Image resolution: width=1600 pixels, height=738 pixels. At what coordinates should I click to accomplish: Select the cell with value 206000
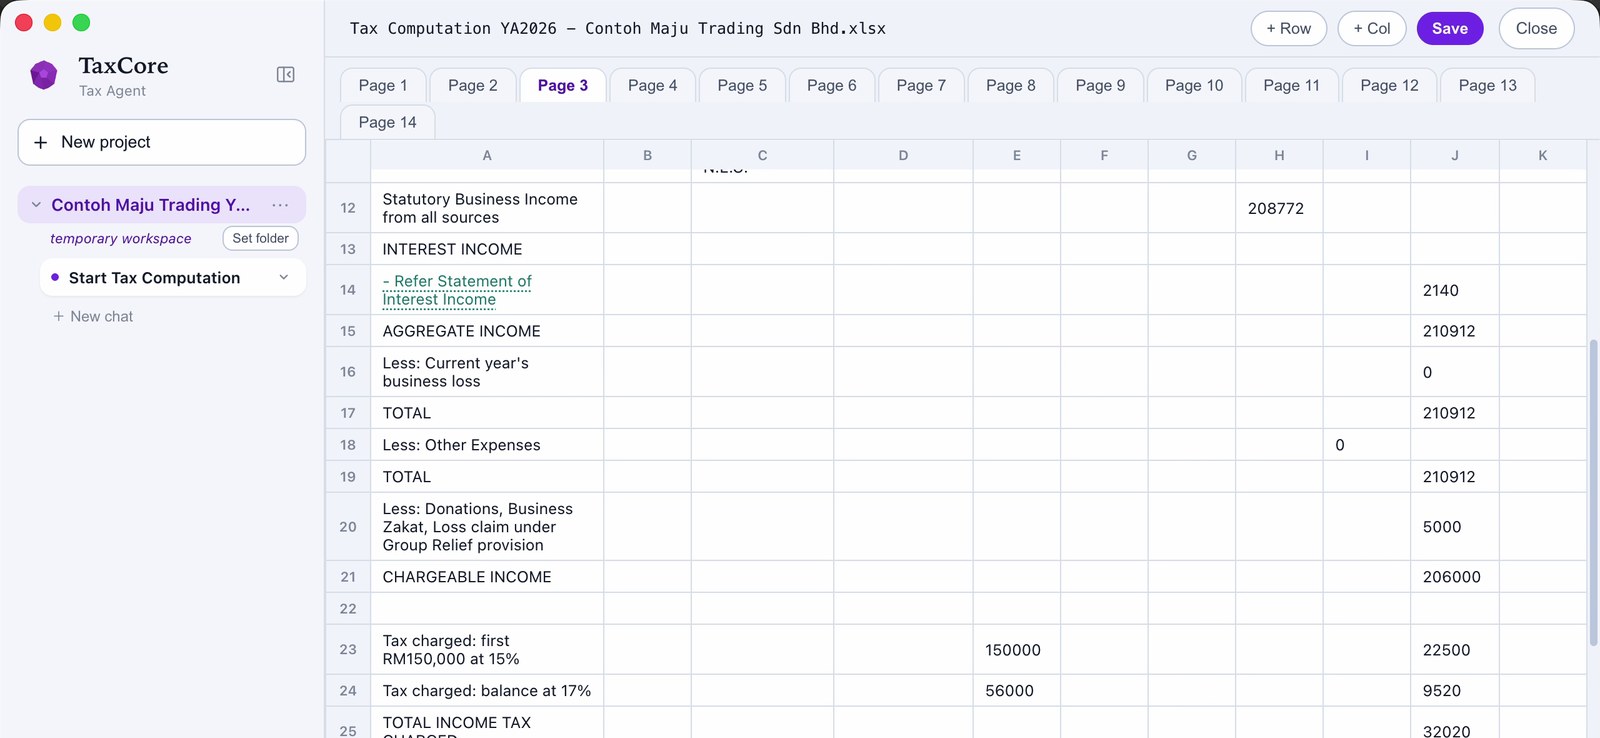pos(1454,577)
